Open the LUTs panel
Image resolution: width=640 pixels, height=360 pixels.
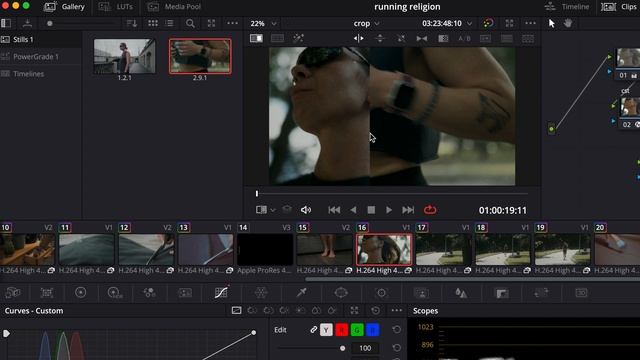coord(116,7)
